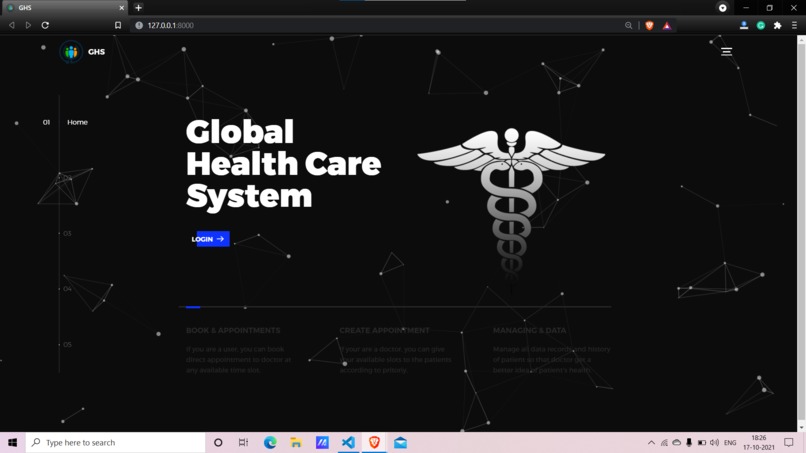Open File Explorer from the taskbar
Image resolution: width=806 pixels, height=453 pixels.
[x=296, y=442]
